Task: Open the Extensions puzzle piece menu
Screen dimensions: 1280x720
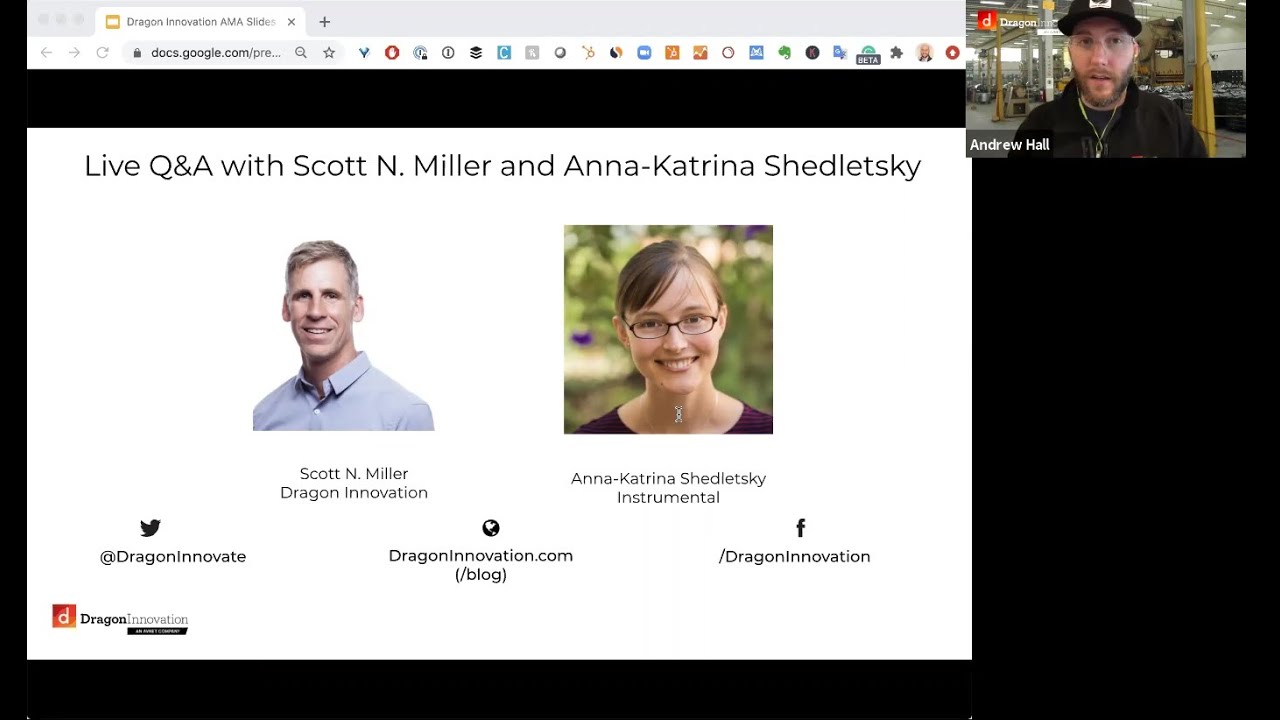Action: coord(896,53)
